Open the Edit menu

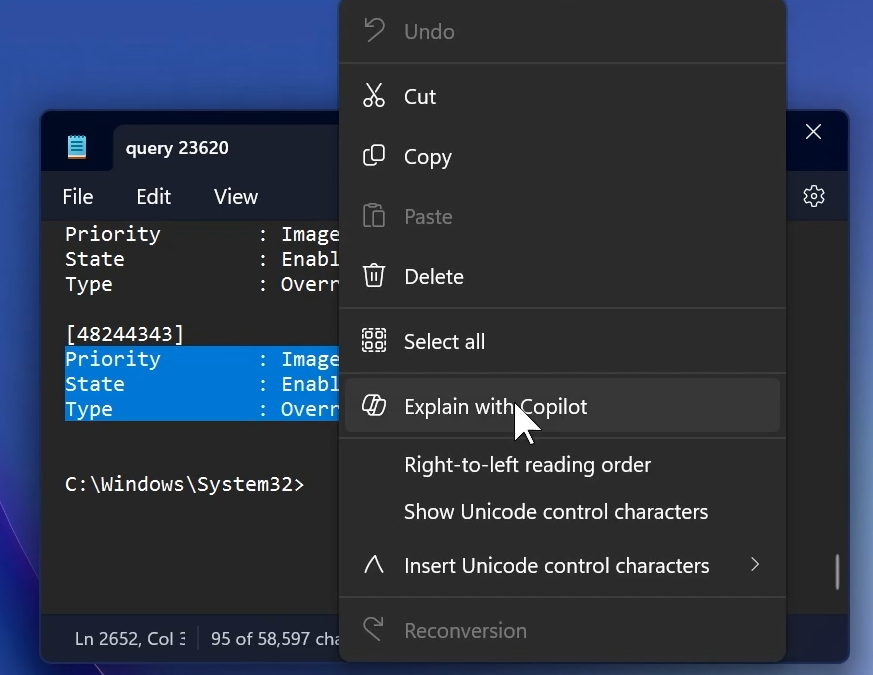coord(154,197)
